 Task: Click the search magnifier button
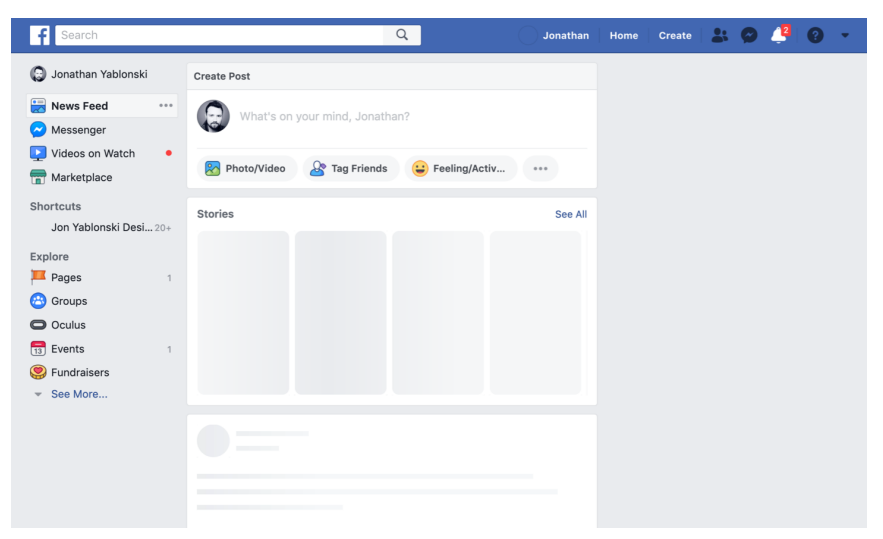click(x=402, y=35)
